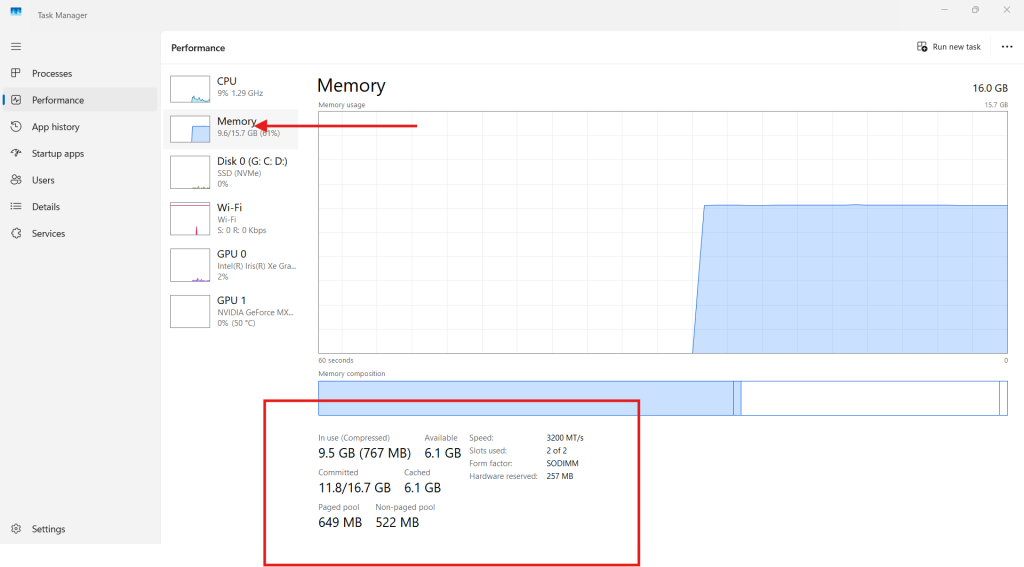Open the App history page
Image resolution: width=1024 pixels, height=567 pixels.
pos(56,127)
